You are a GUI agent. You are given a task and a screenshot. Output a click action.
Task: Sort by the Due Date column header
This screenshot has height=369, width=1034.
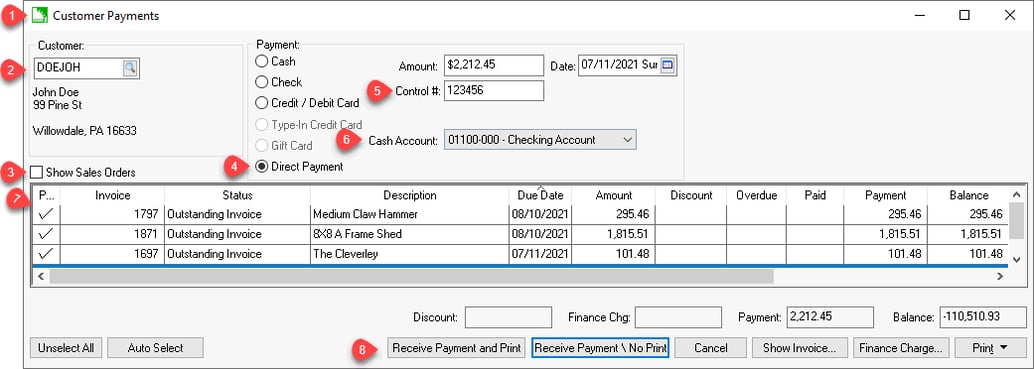click(540, 196)
